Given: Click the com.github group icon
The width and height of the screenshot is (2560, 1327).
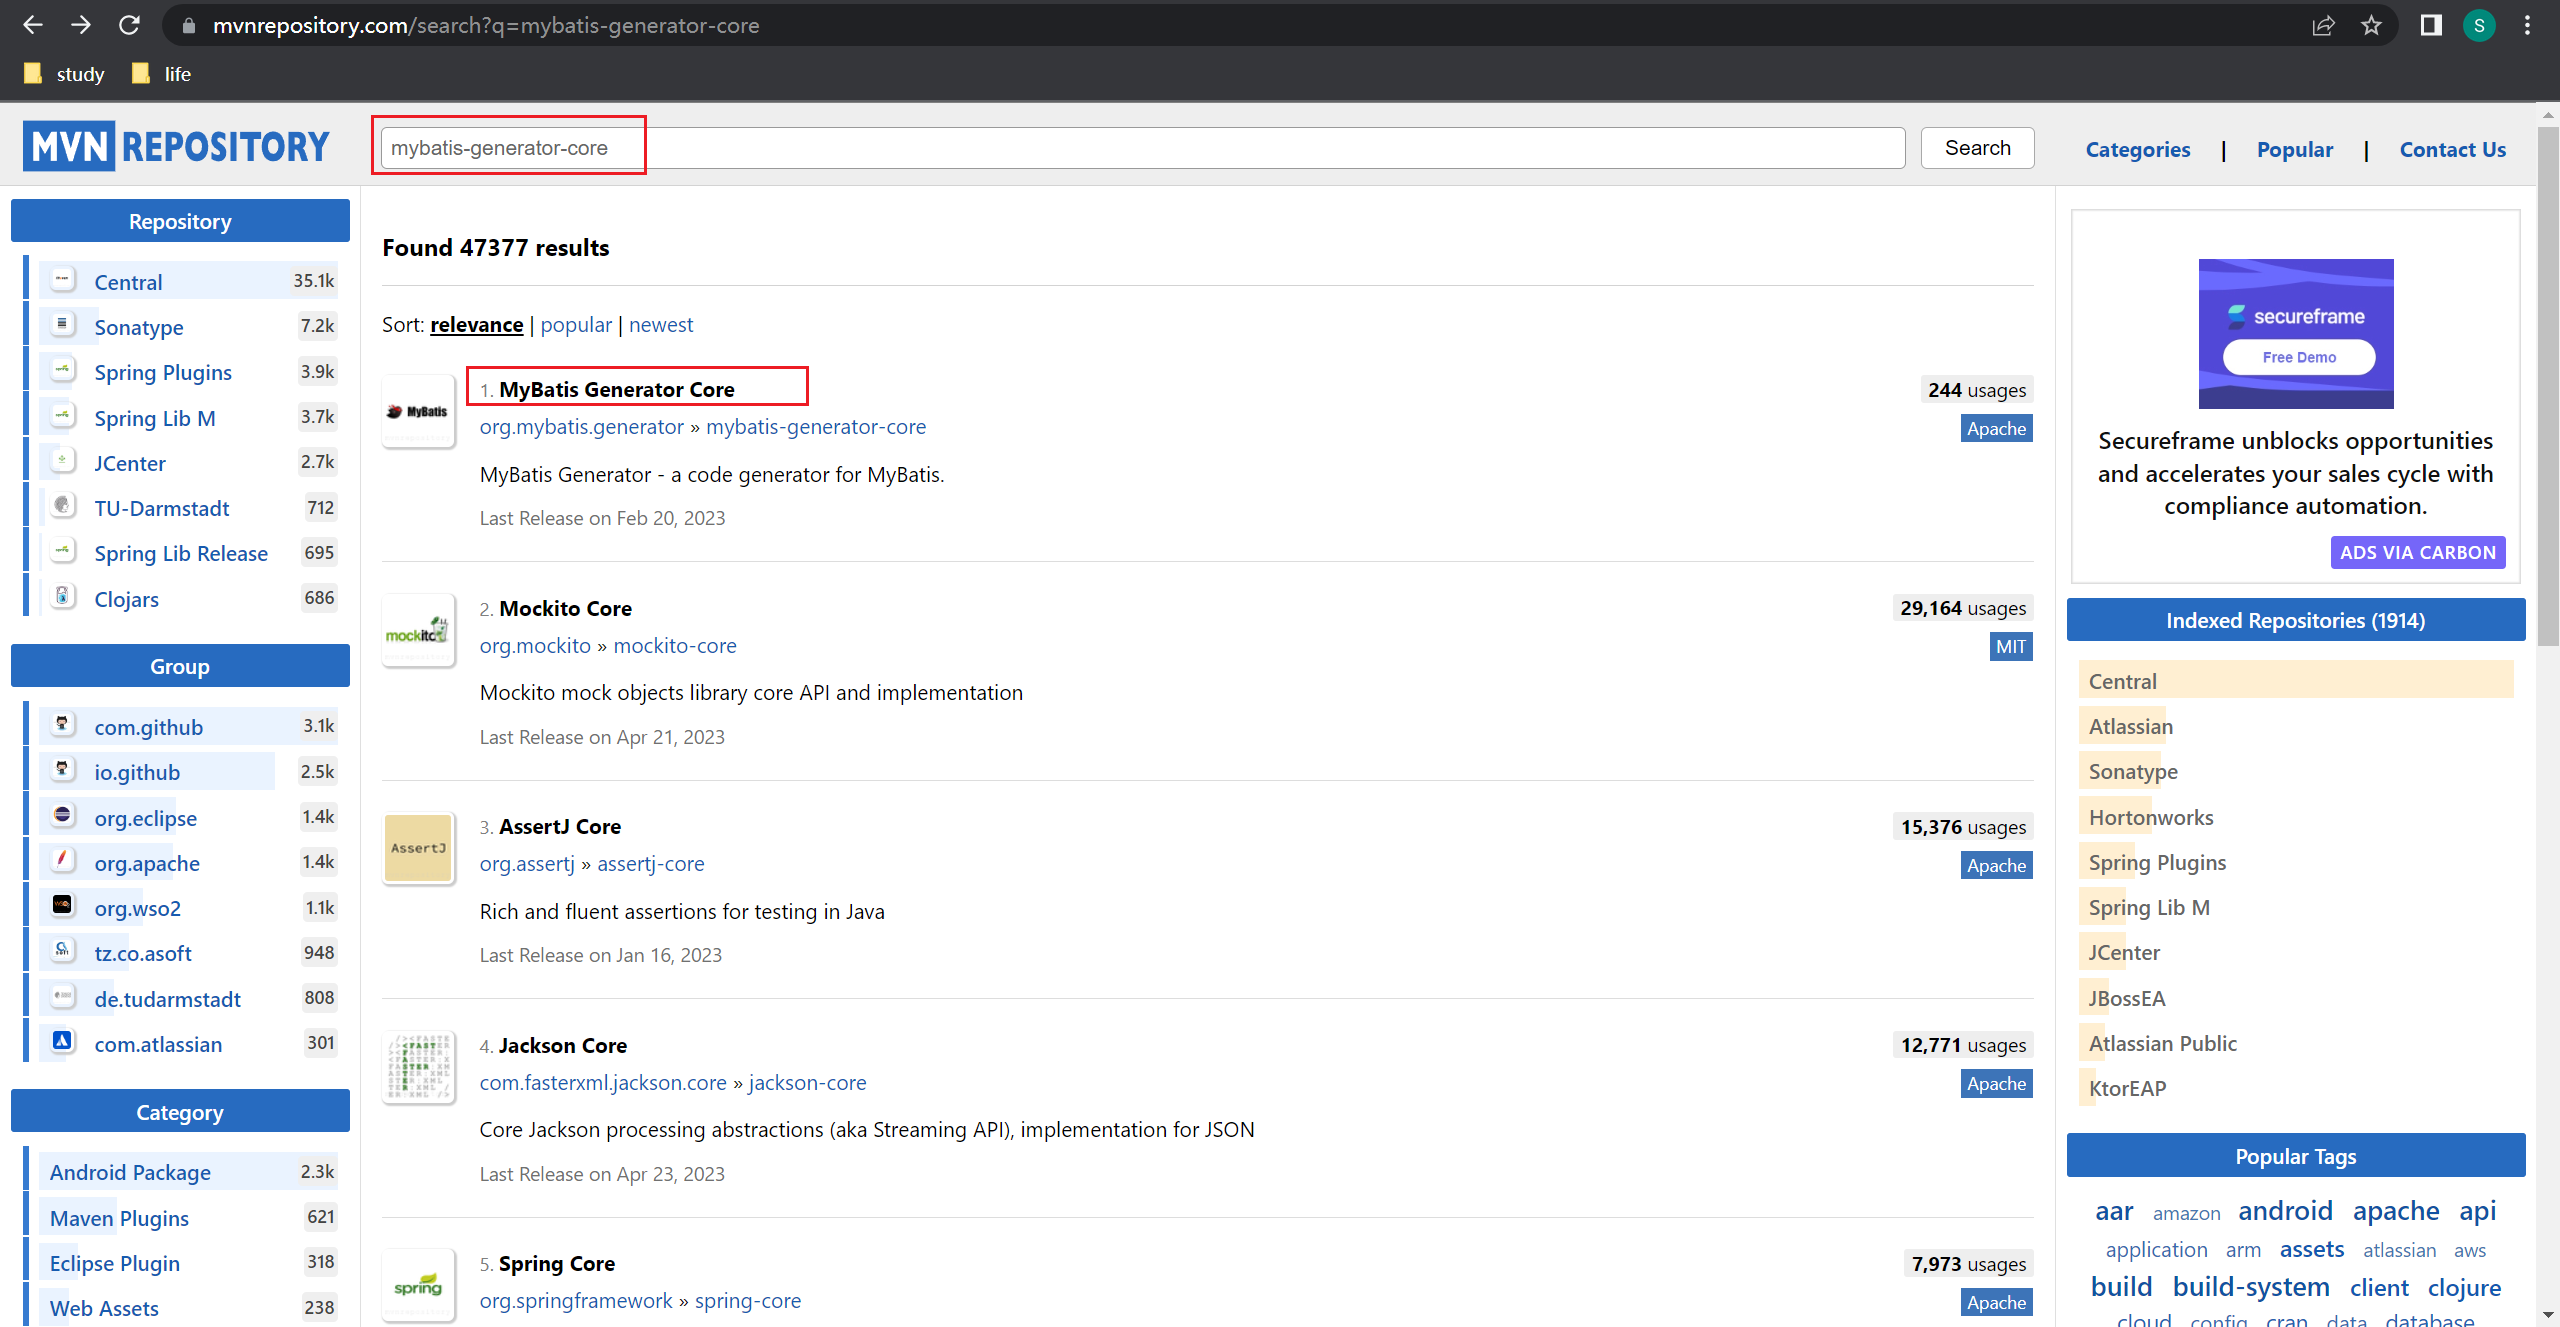Looking at the screenshot, I should [x=63, y=725].
